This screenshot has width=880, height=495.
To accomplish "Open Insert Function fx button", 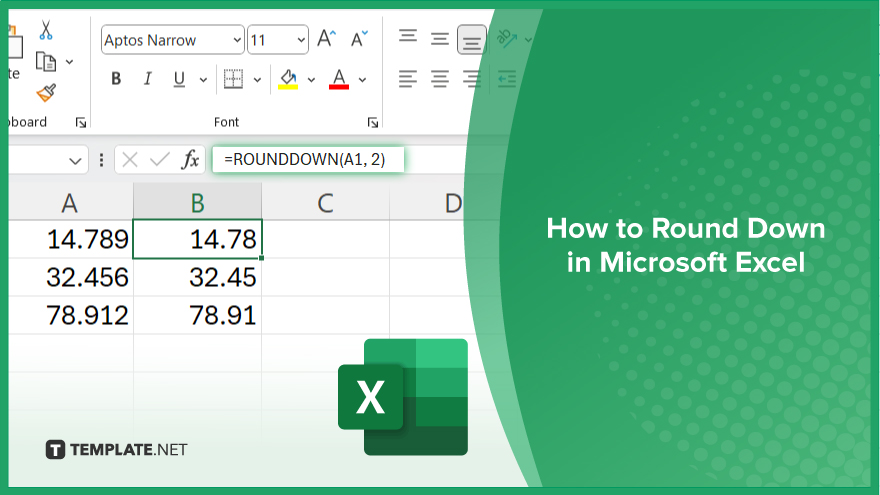I will (190, 160).
